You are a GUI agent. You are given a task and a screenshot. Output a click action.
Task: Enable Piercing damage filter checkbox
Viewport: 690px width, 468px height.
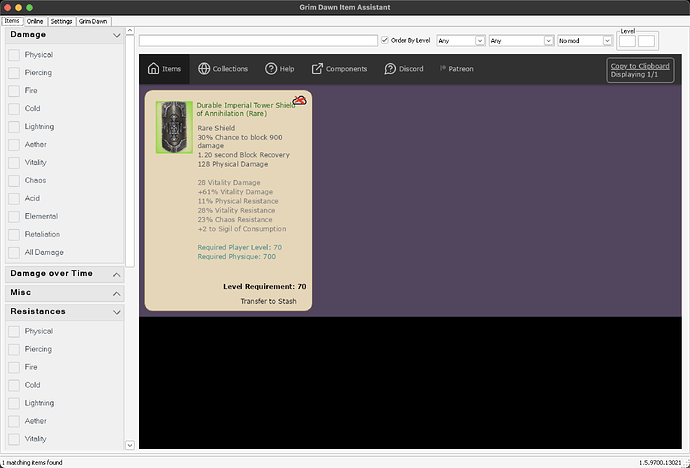point(14,73)
